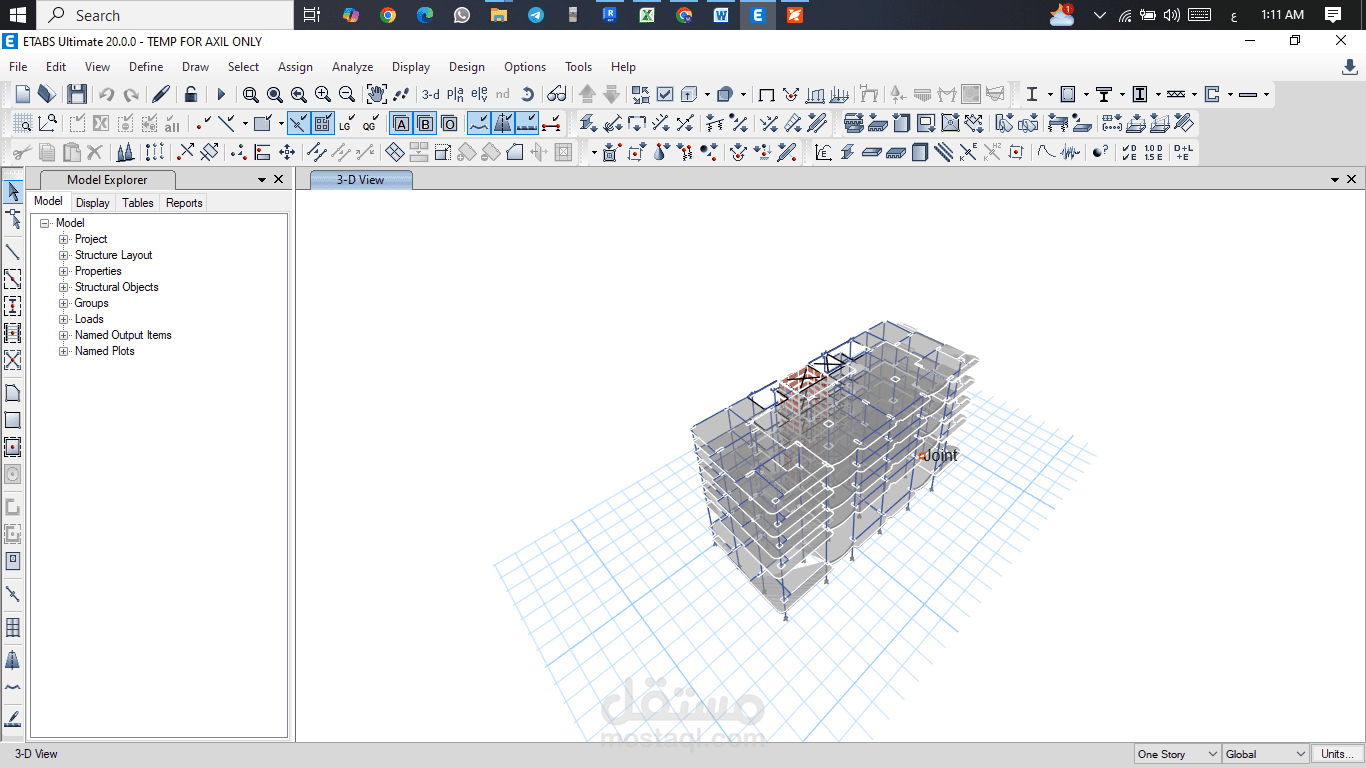Pick the Draw line tool in left toolbar
Screen dimensions: 1366x768
click(x=13, y=251)
